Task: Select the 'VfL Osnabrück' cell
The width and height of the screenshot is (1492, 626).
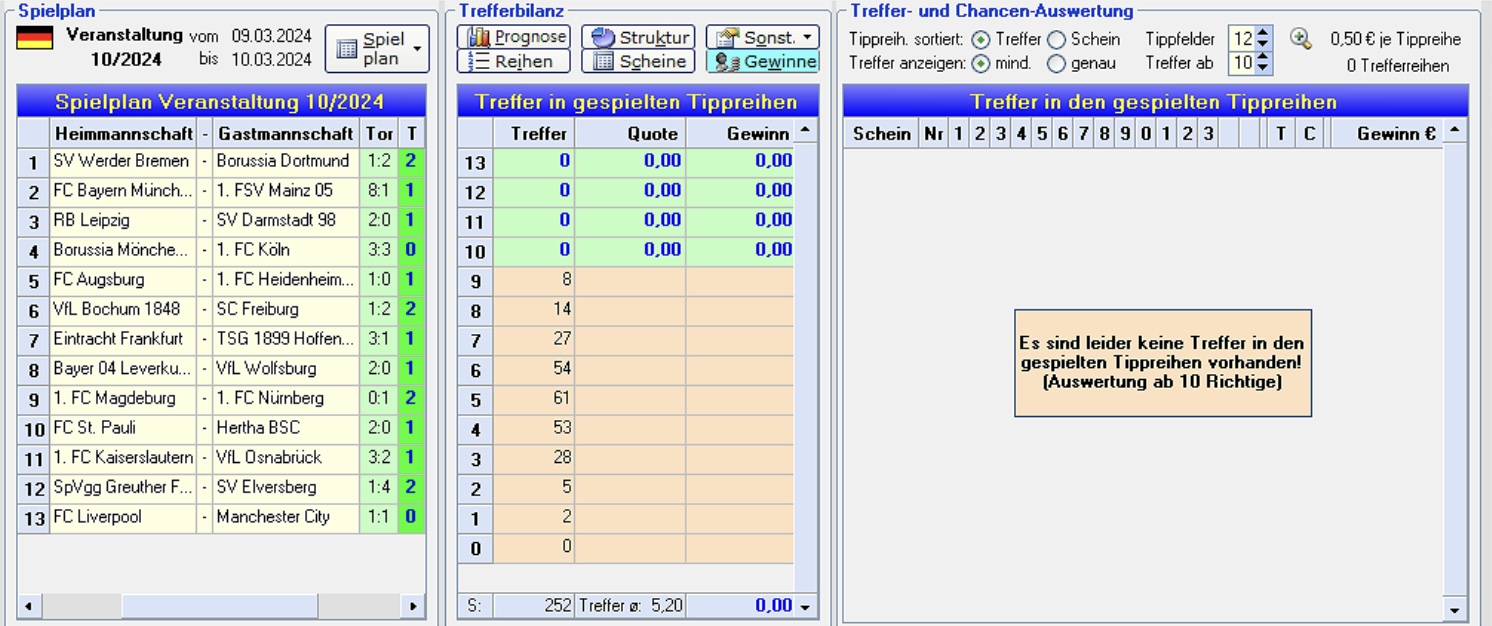Action: point(286,458)
